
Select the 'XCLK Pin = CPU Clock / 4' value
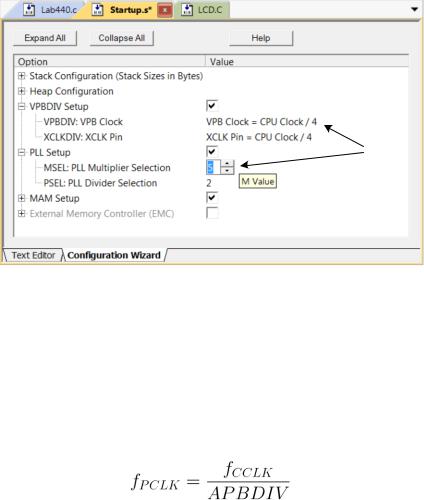tap(259, 137)
